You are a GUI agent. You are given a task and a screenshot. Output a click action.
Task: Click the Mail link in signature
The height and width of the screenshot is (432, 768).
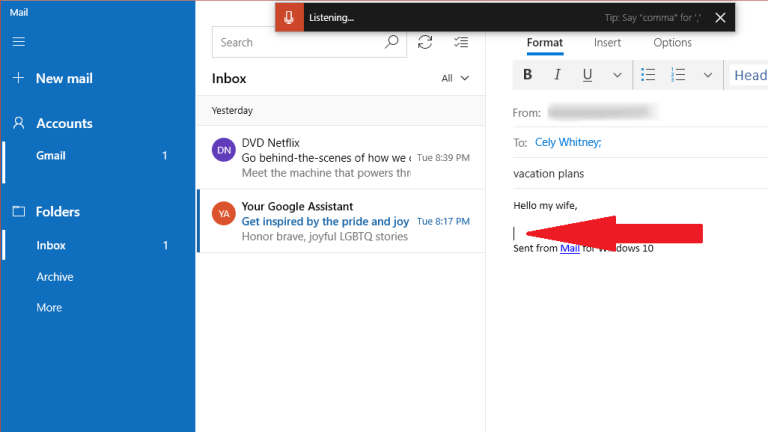pos(570,248)
